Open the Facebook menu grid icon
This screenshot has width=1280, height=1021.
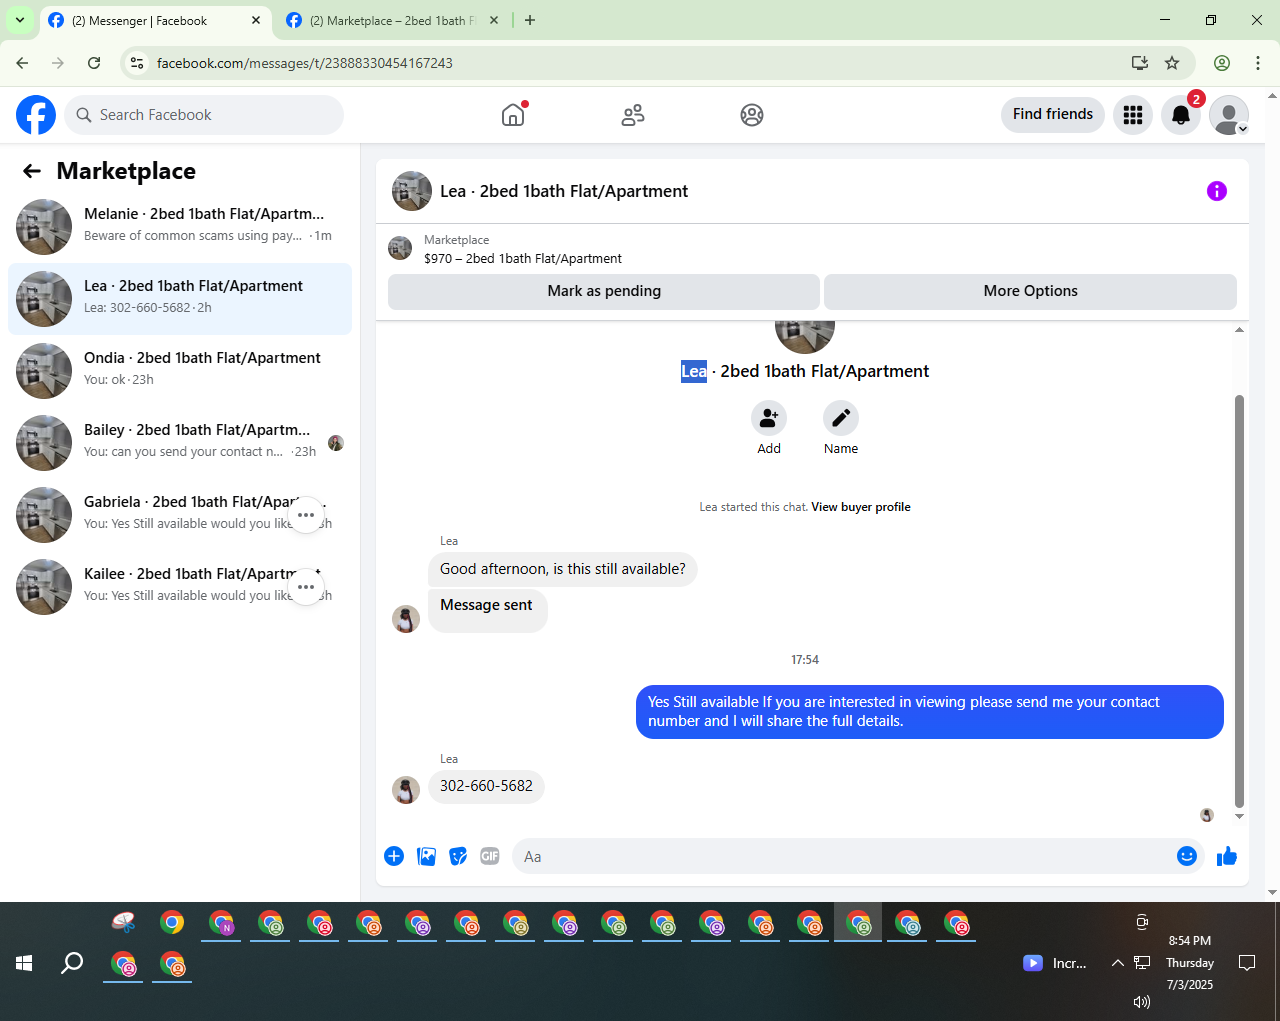[x=1133, y=115]
